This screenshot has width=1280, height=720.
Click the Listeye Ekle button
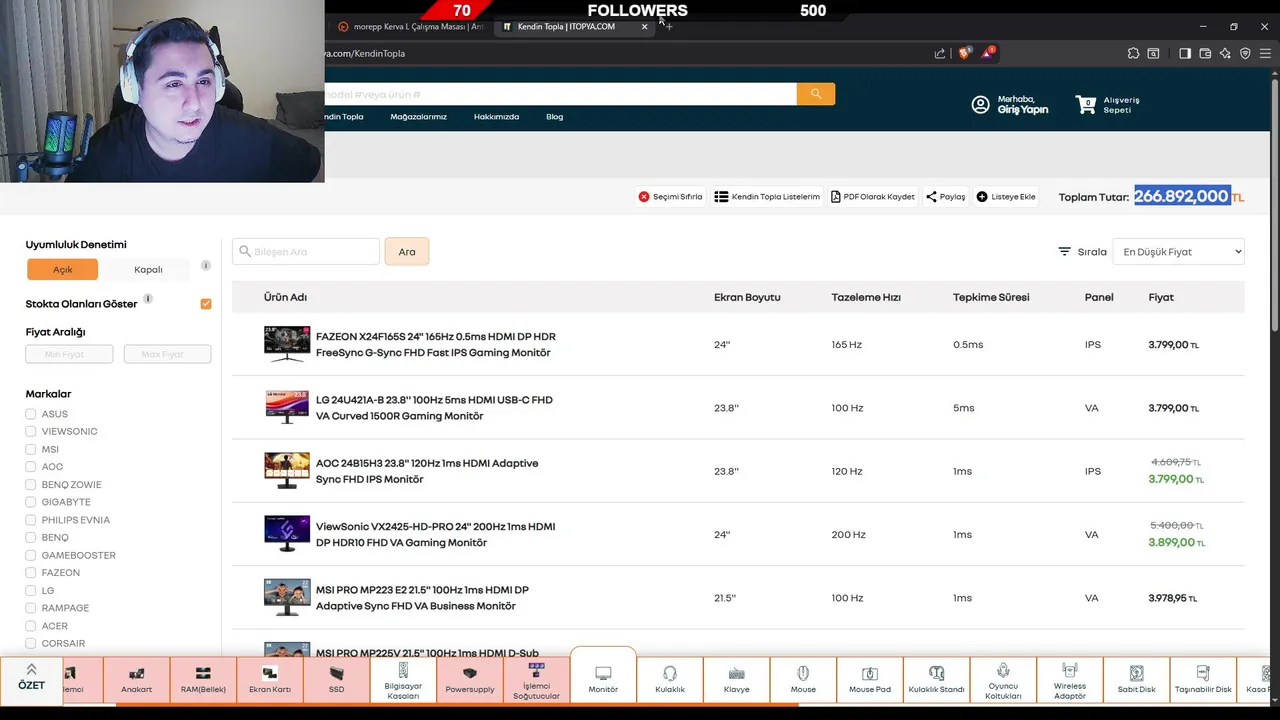coord(1006,197)
